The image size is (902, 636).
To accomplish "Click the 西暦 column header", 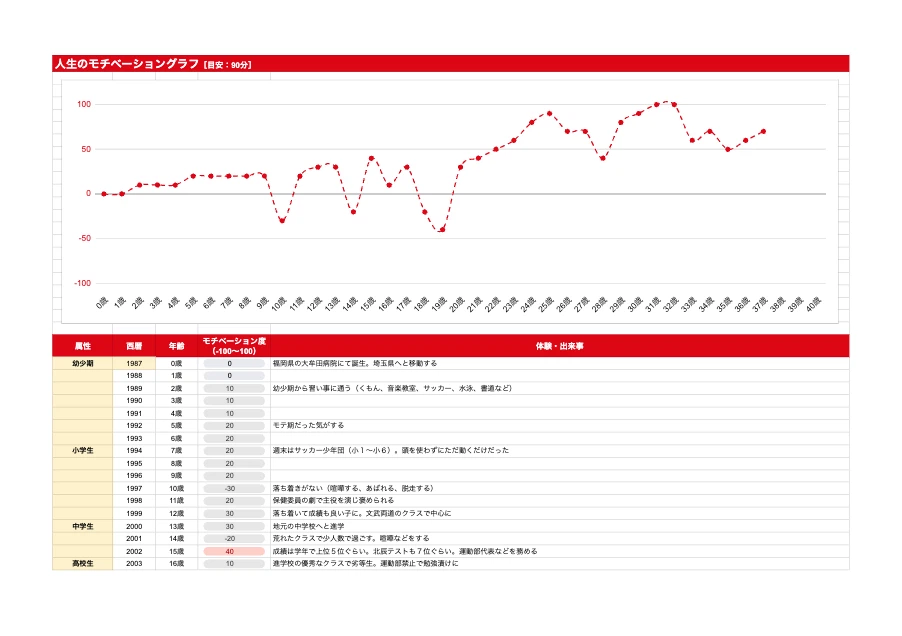I will 134,346.
